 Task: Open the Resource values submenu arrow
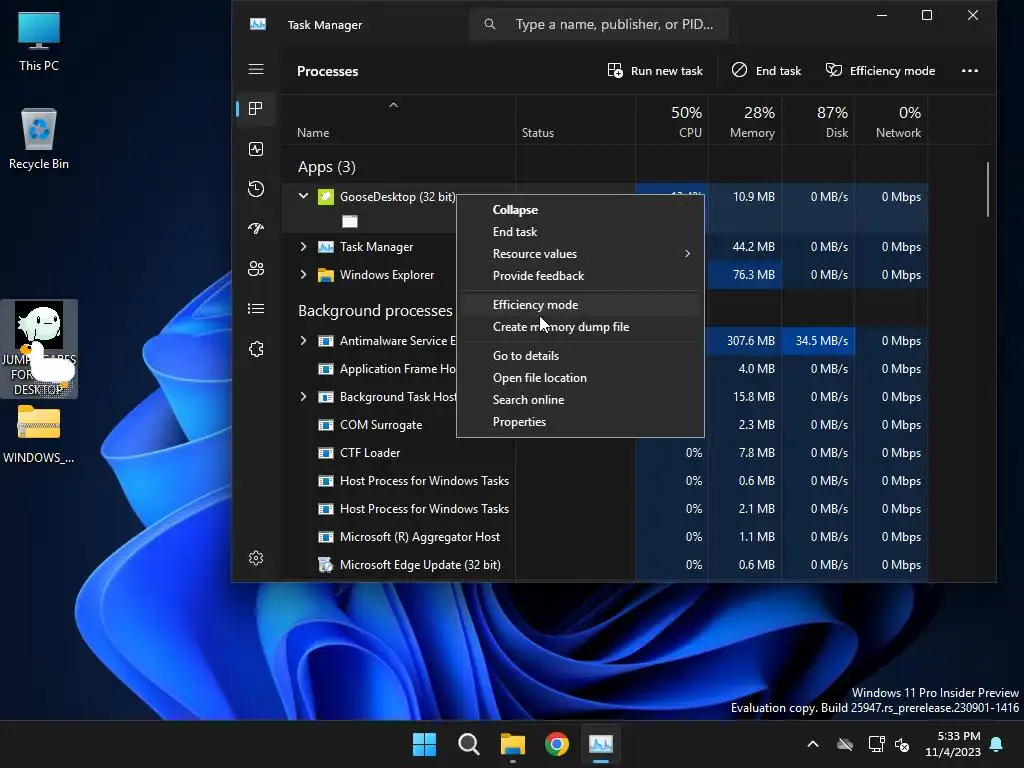[688, 253]
